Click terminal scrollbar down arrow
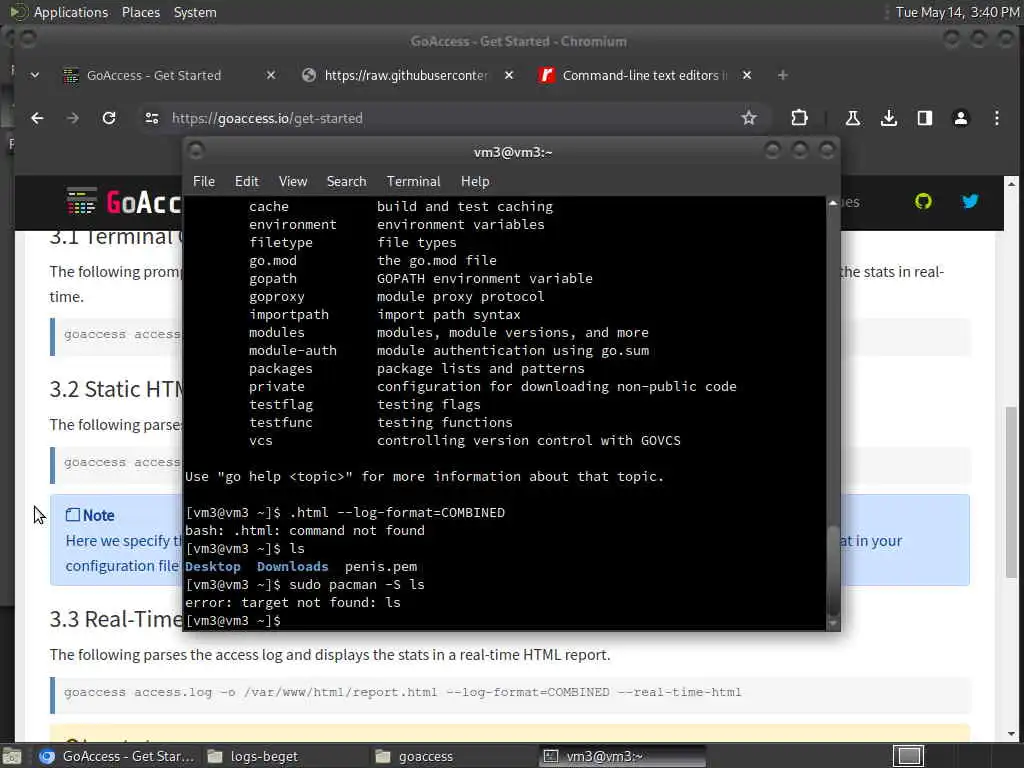Screen dimensions: 1024x768 833,624
